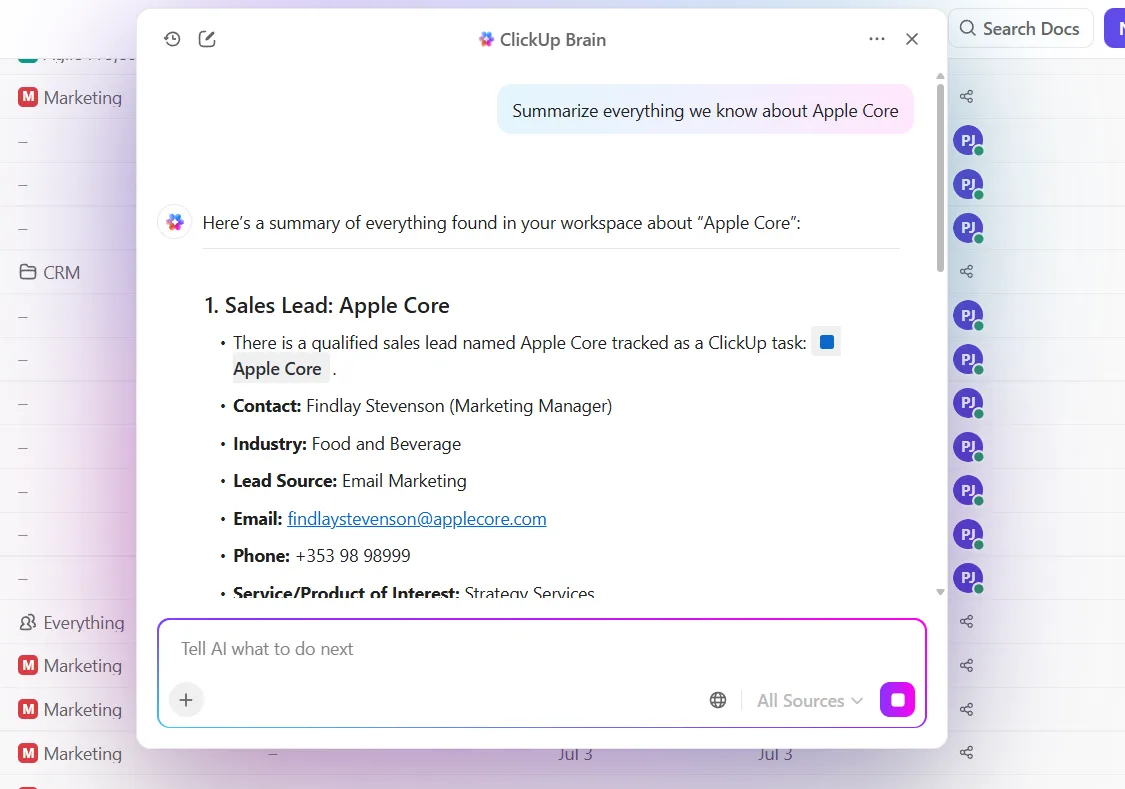Click the search magnifier icon
The height and width of the screenshot is (789, 1125).
click(967, 28)
